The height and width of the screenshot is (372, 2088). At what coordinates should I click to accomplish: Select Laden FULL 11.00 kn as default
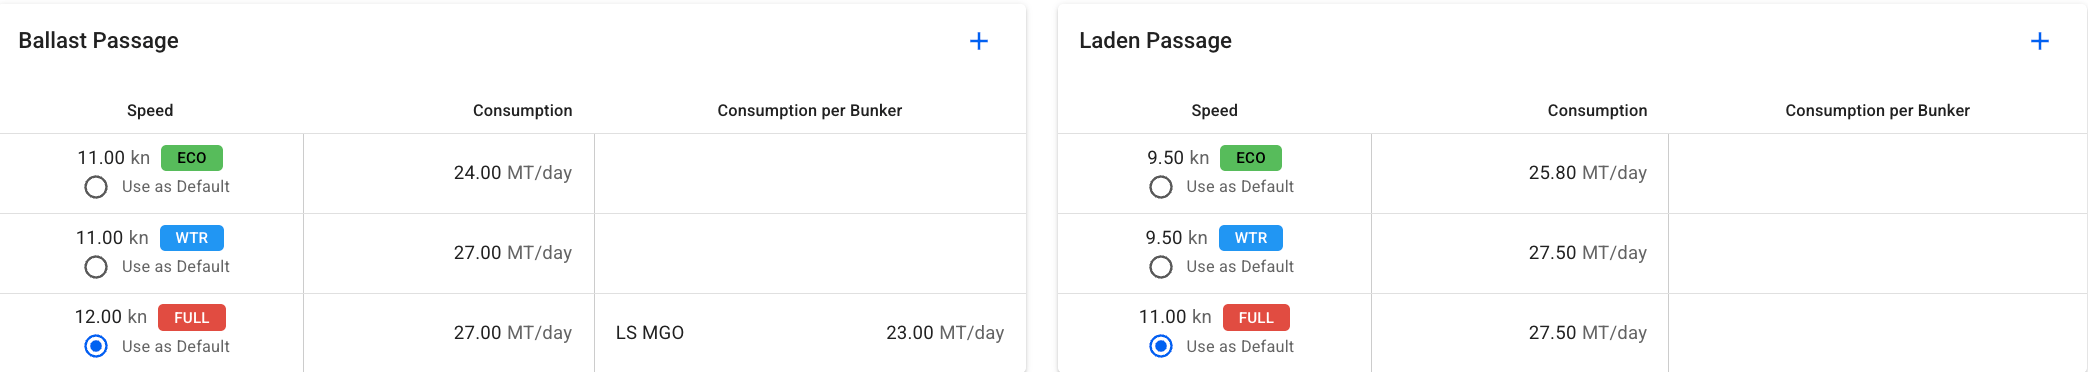point(1161,347)
